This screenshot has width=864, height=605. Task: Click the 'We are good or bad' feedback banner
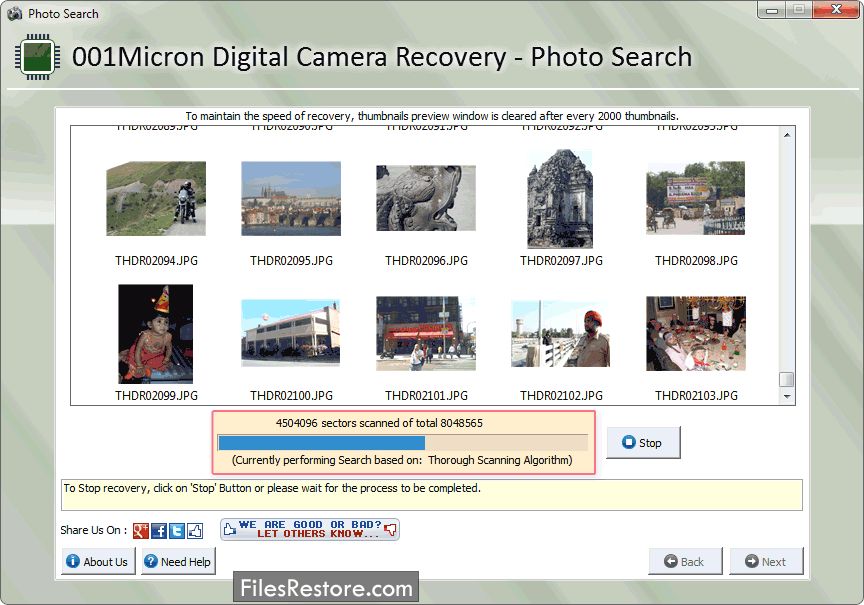[x=310, y=530]
